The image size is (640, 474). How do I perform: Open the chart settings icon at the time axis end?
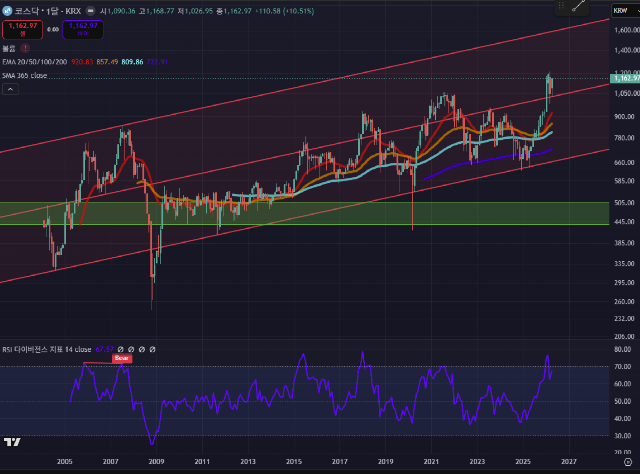pyautogui.click(x=628, y=462)
